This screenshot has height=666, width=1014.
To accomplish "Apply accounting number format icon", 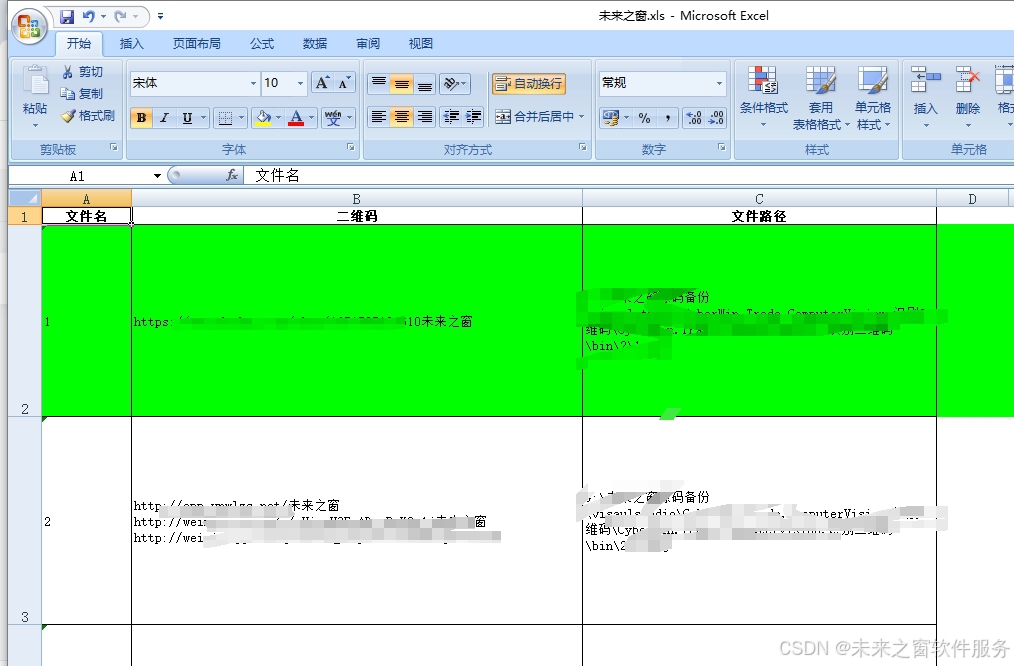I will point(611,118).
